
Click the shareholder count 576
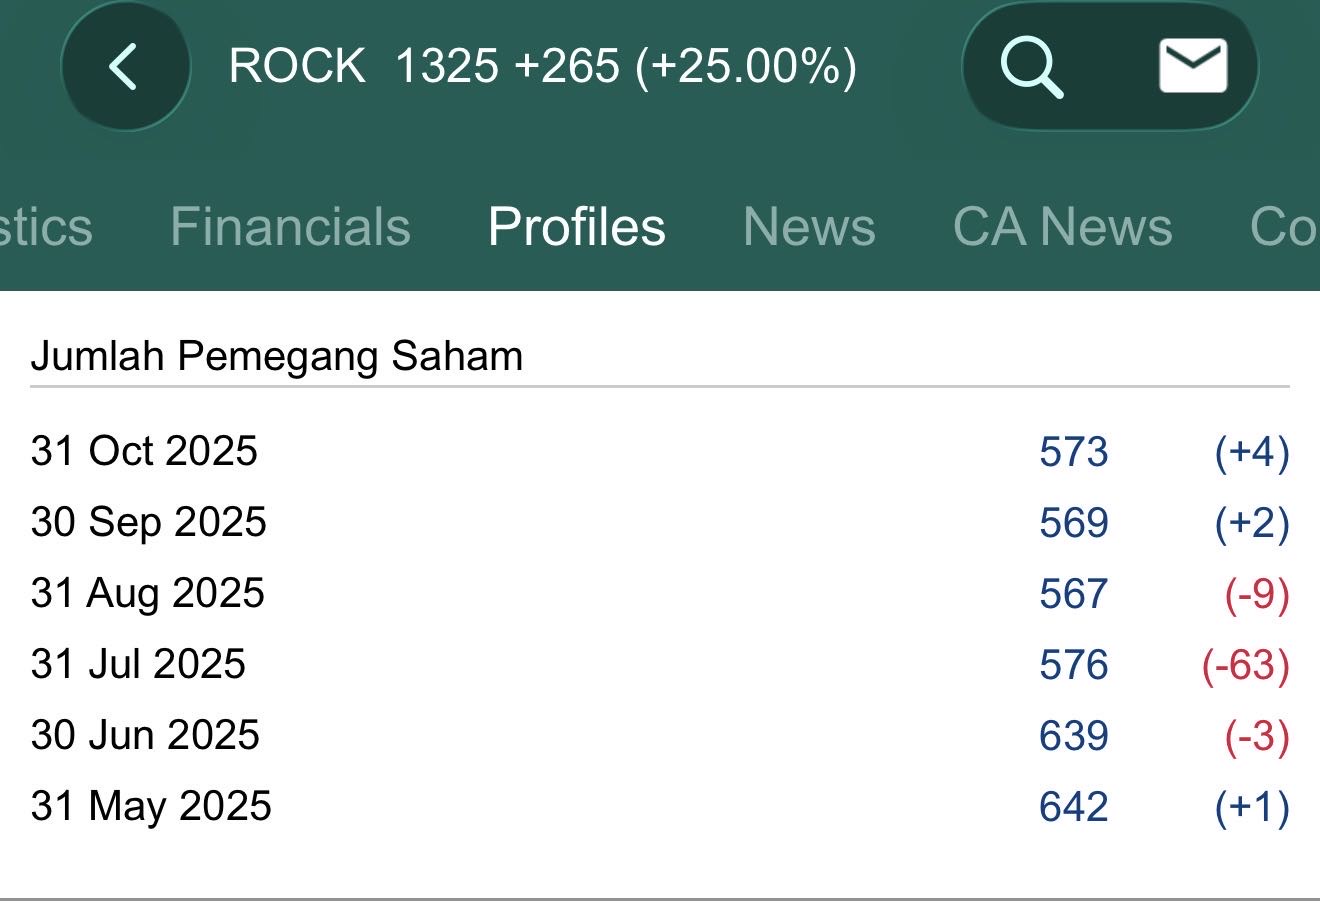[1073, 665]
